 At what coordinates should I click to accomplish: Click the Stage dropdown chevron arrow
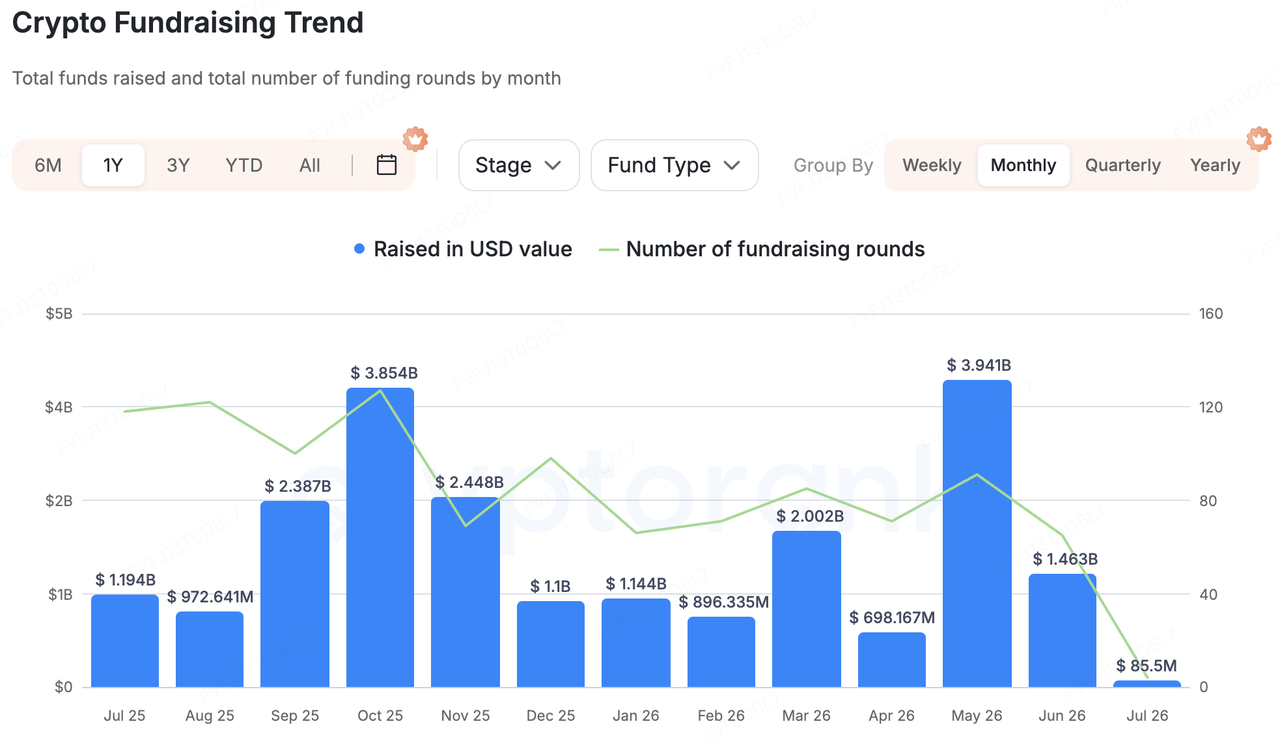tap(553, 166)
